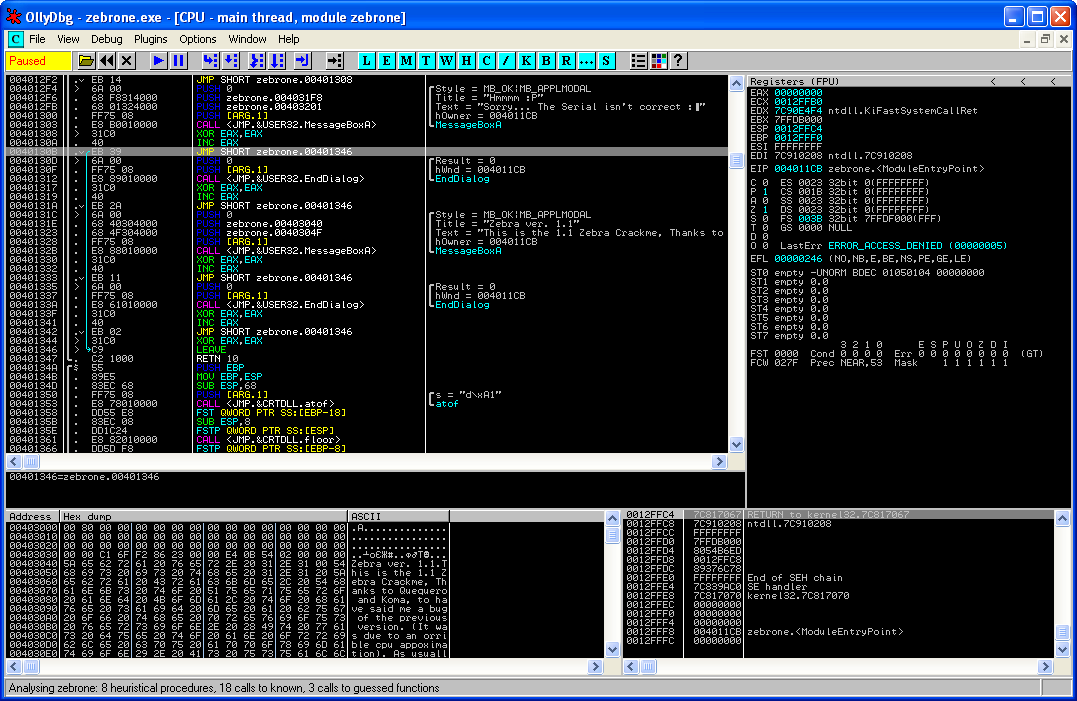Show Patches with the slash button
The height and width of the screenshot is (701, 1077).
pos(506,60)
